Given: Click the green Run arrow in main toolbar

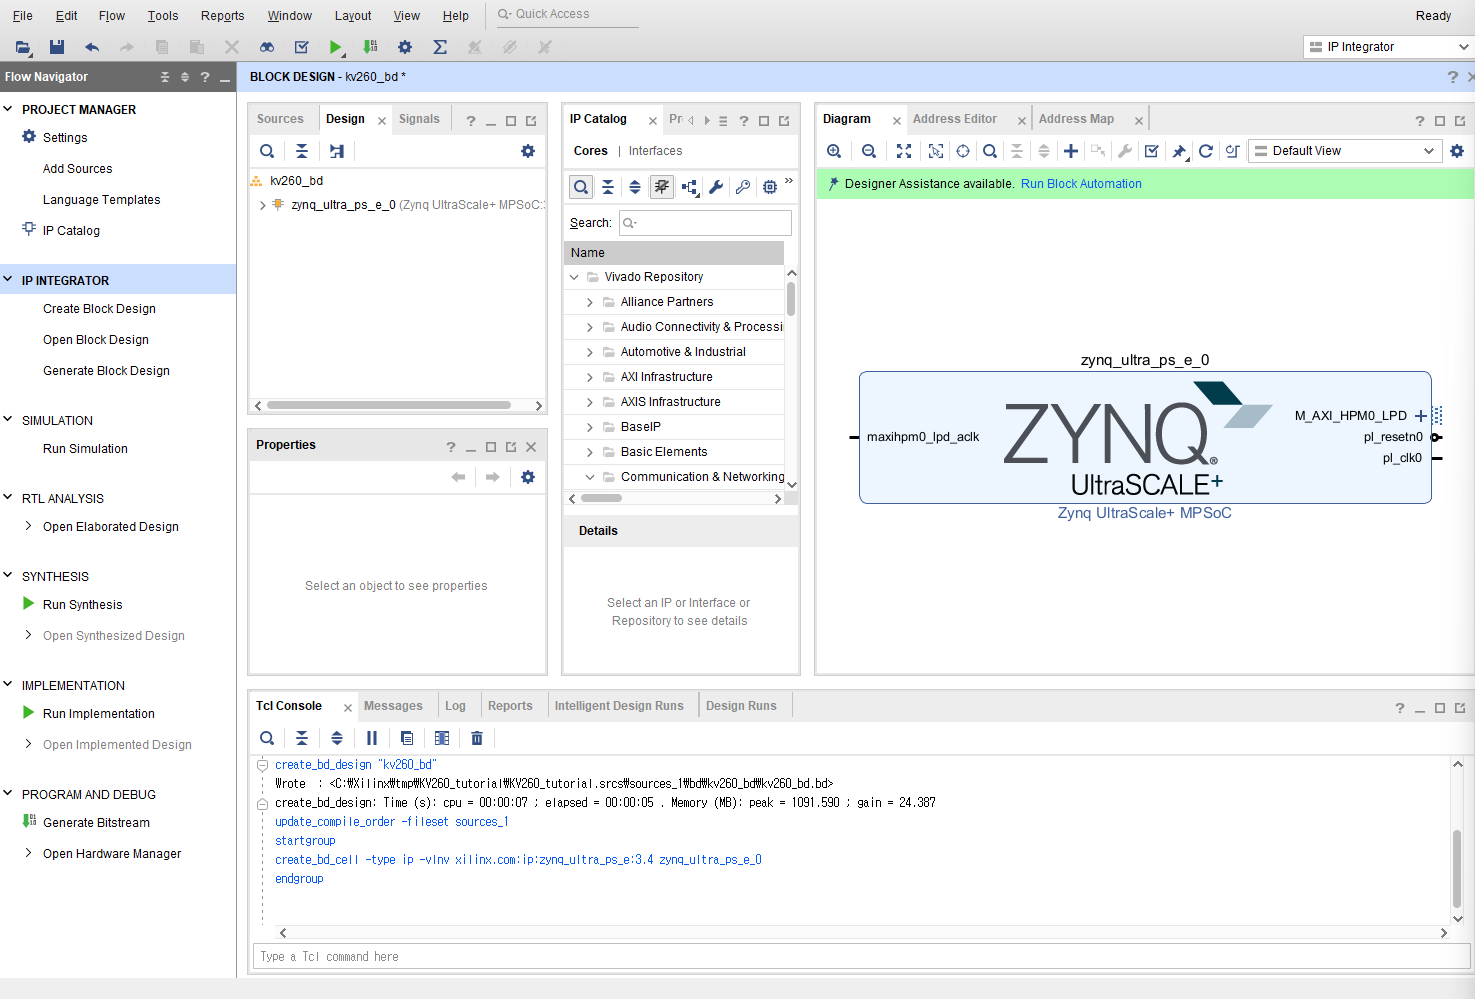Looking at the screenshot, I should 336,47.
